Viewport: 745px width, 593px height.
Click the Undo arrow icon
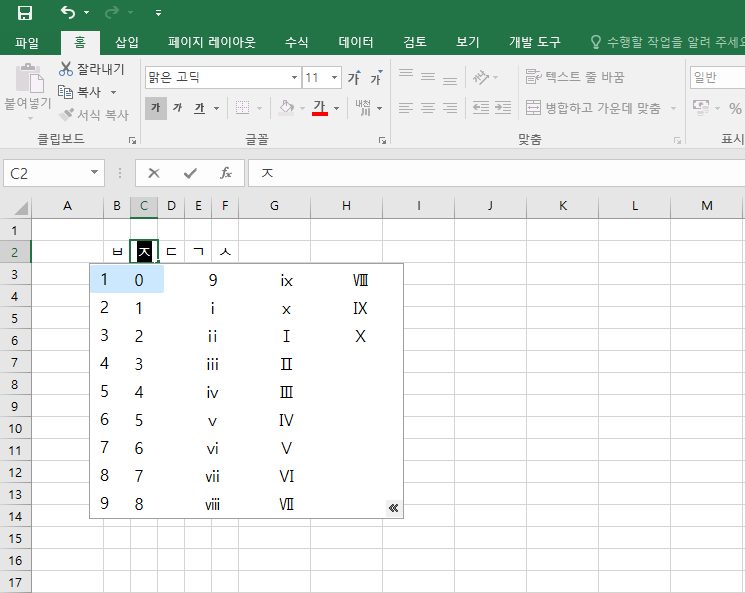tap(68, 12)
